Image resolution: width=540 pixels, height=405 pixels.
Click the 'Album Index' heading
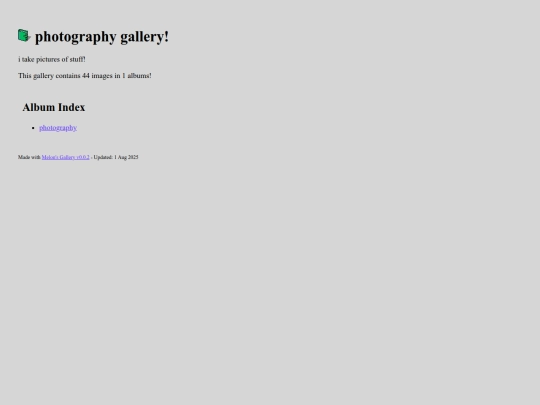point(54,107)
